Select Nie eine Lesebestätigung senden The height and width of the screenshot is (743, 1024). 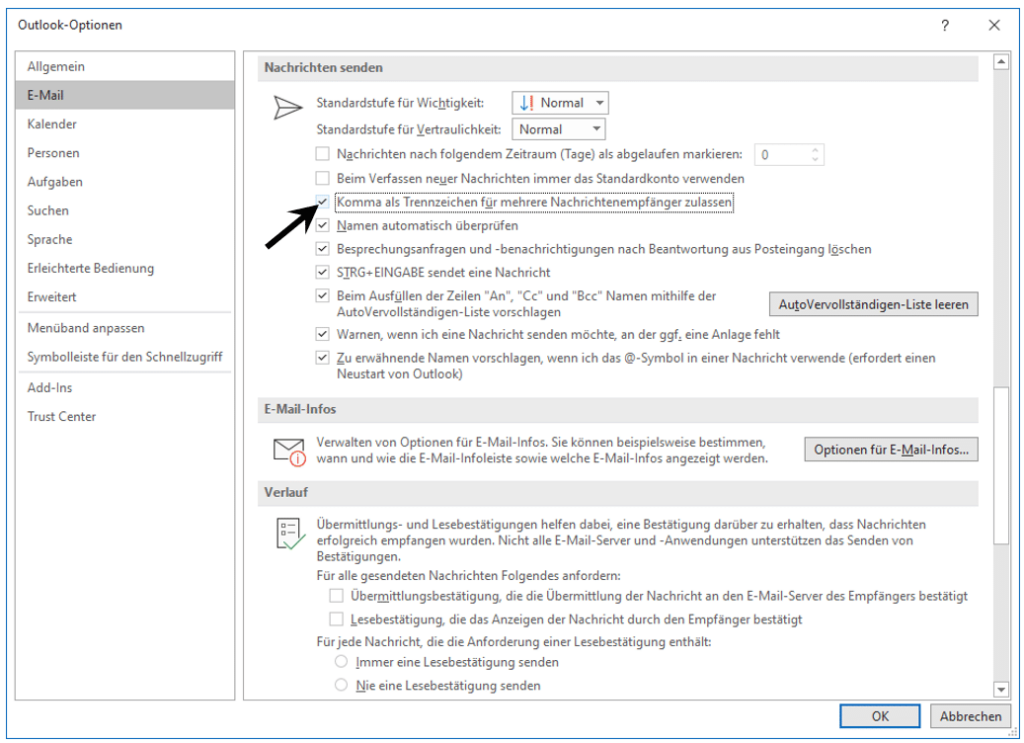[341, 685]
